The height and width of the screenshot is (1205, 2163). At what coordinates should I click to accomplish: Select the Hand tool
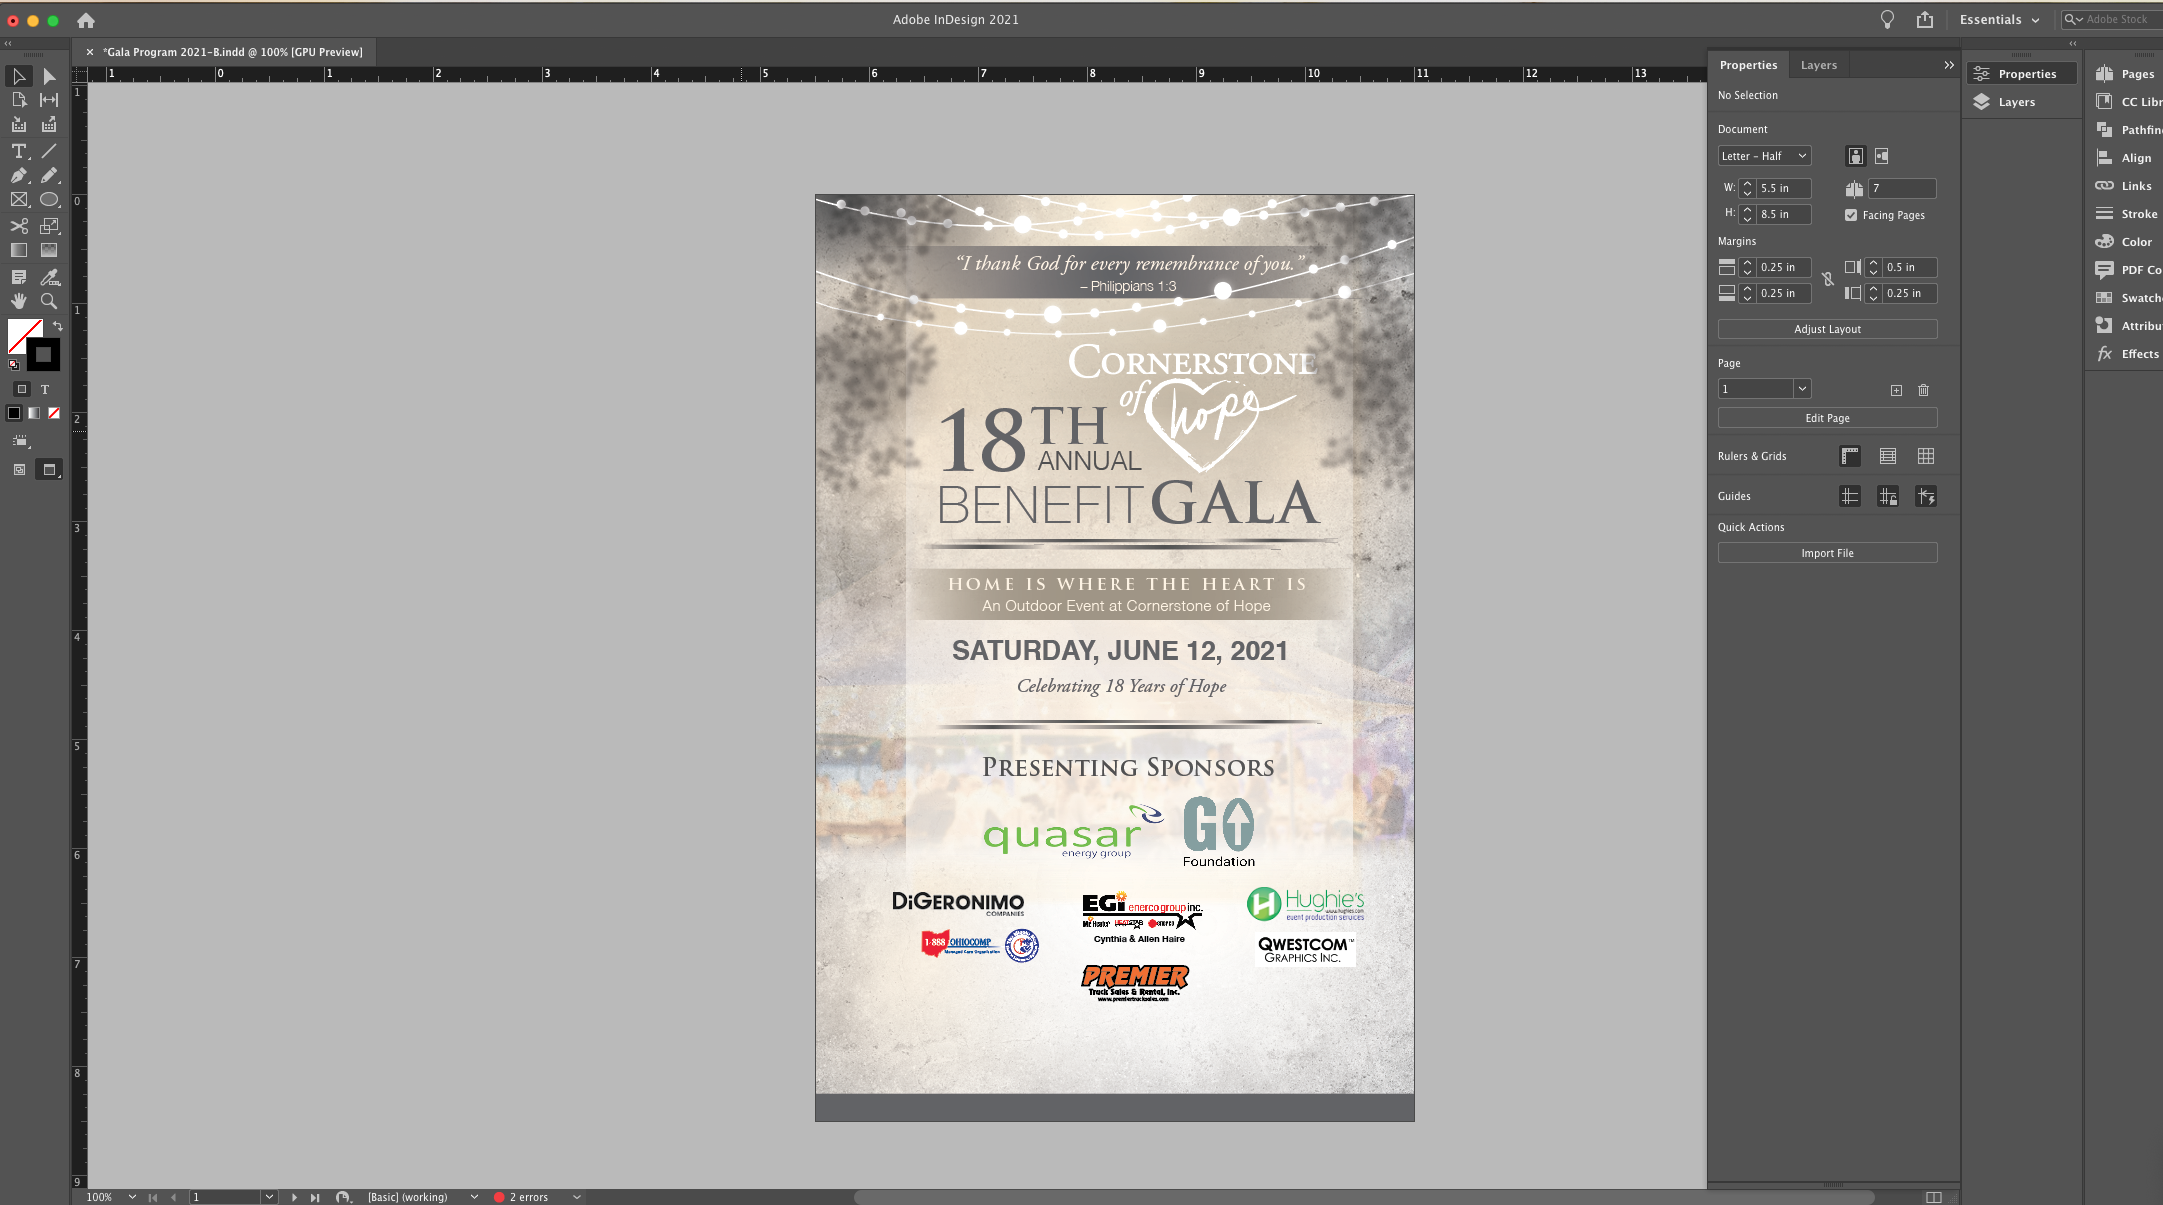click(18, 300)
